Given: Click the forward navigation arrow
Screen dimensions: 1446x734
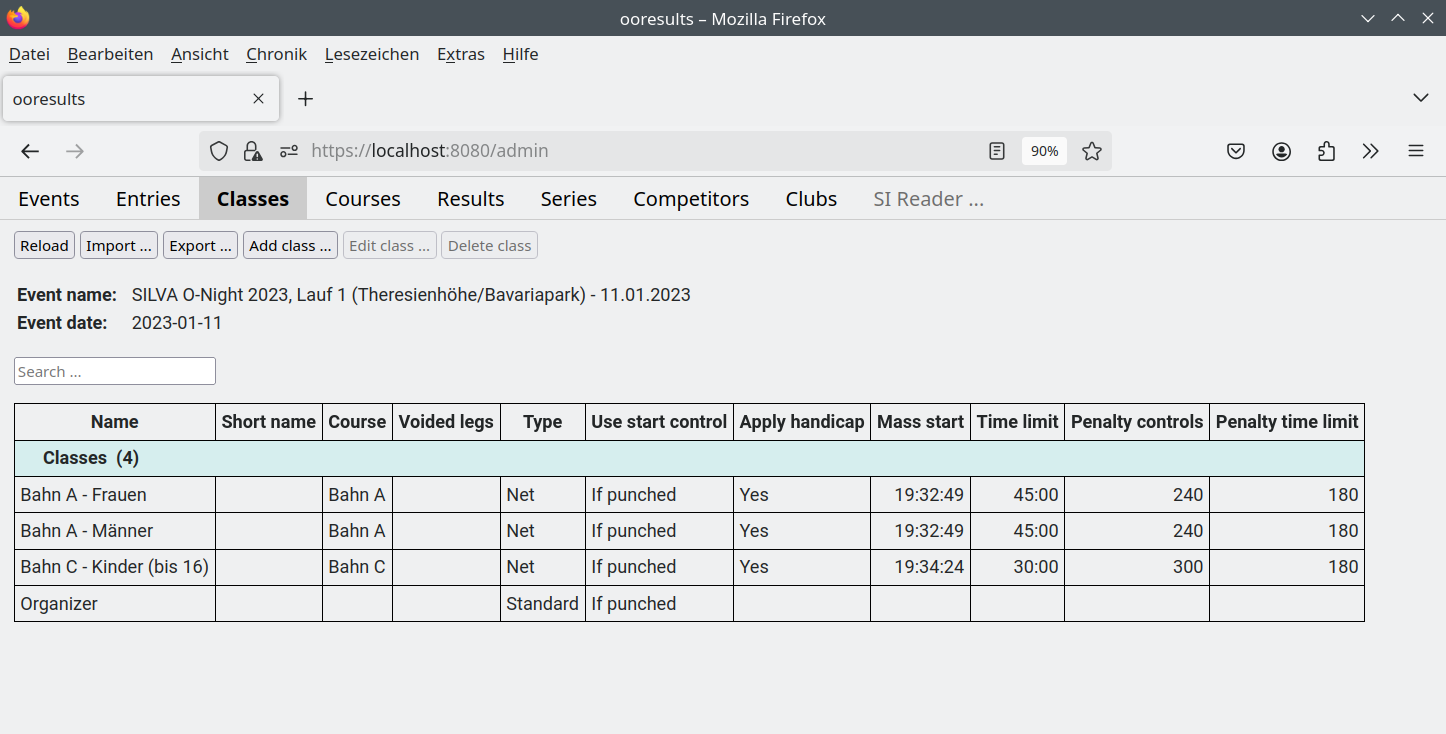Looking at the screenshot, I should point(75,151).
